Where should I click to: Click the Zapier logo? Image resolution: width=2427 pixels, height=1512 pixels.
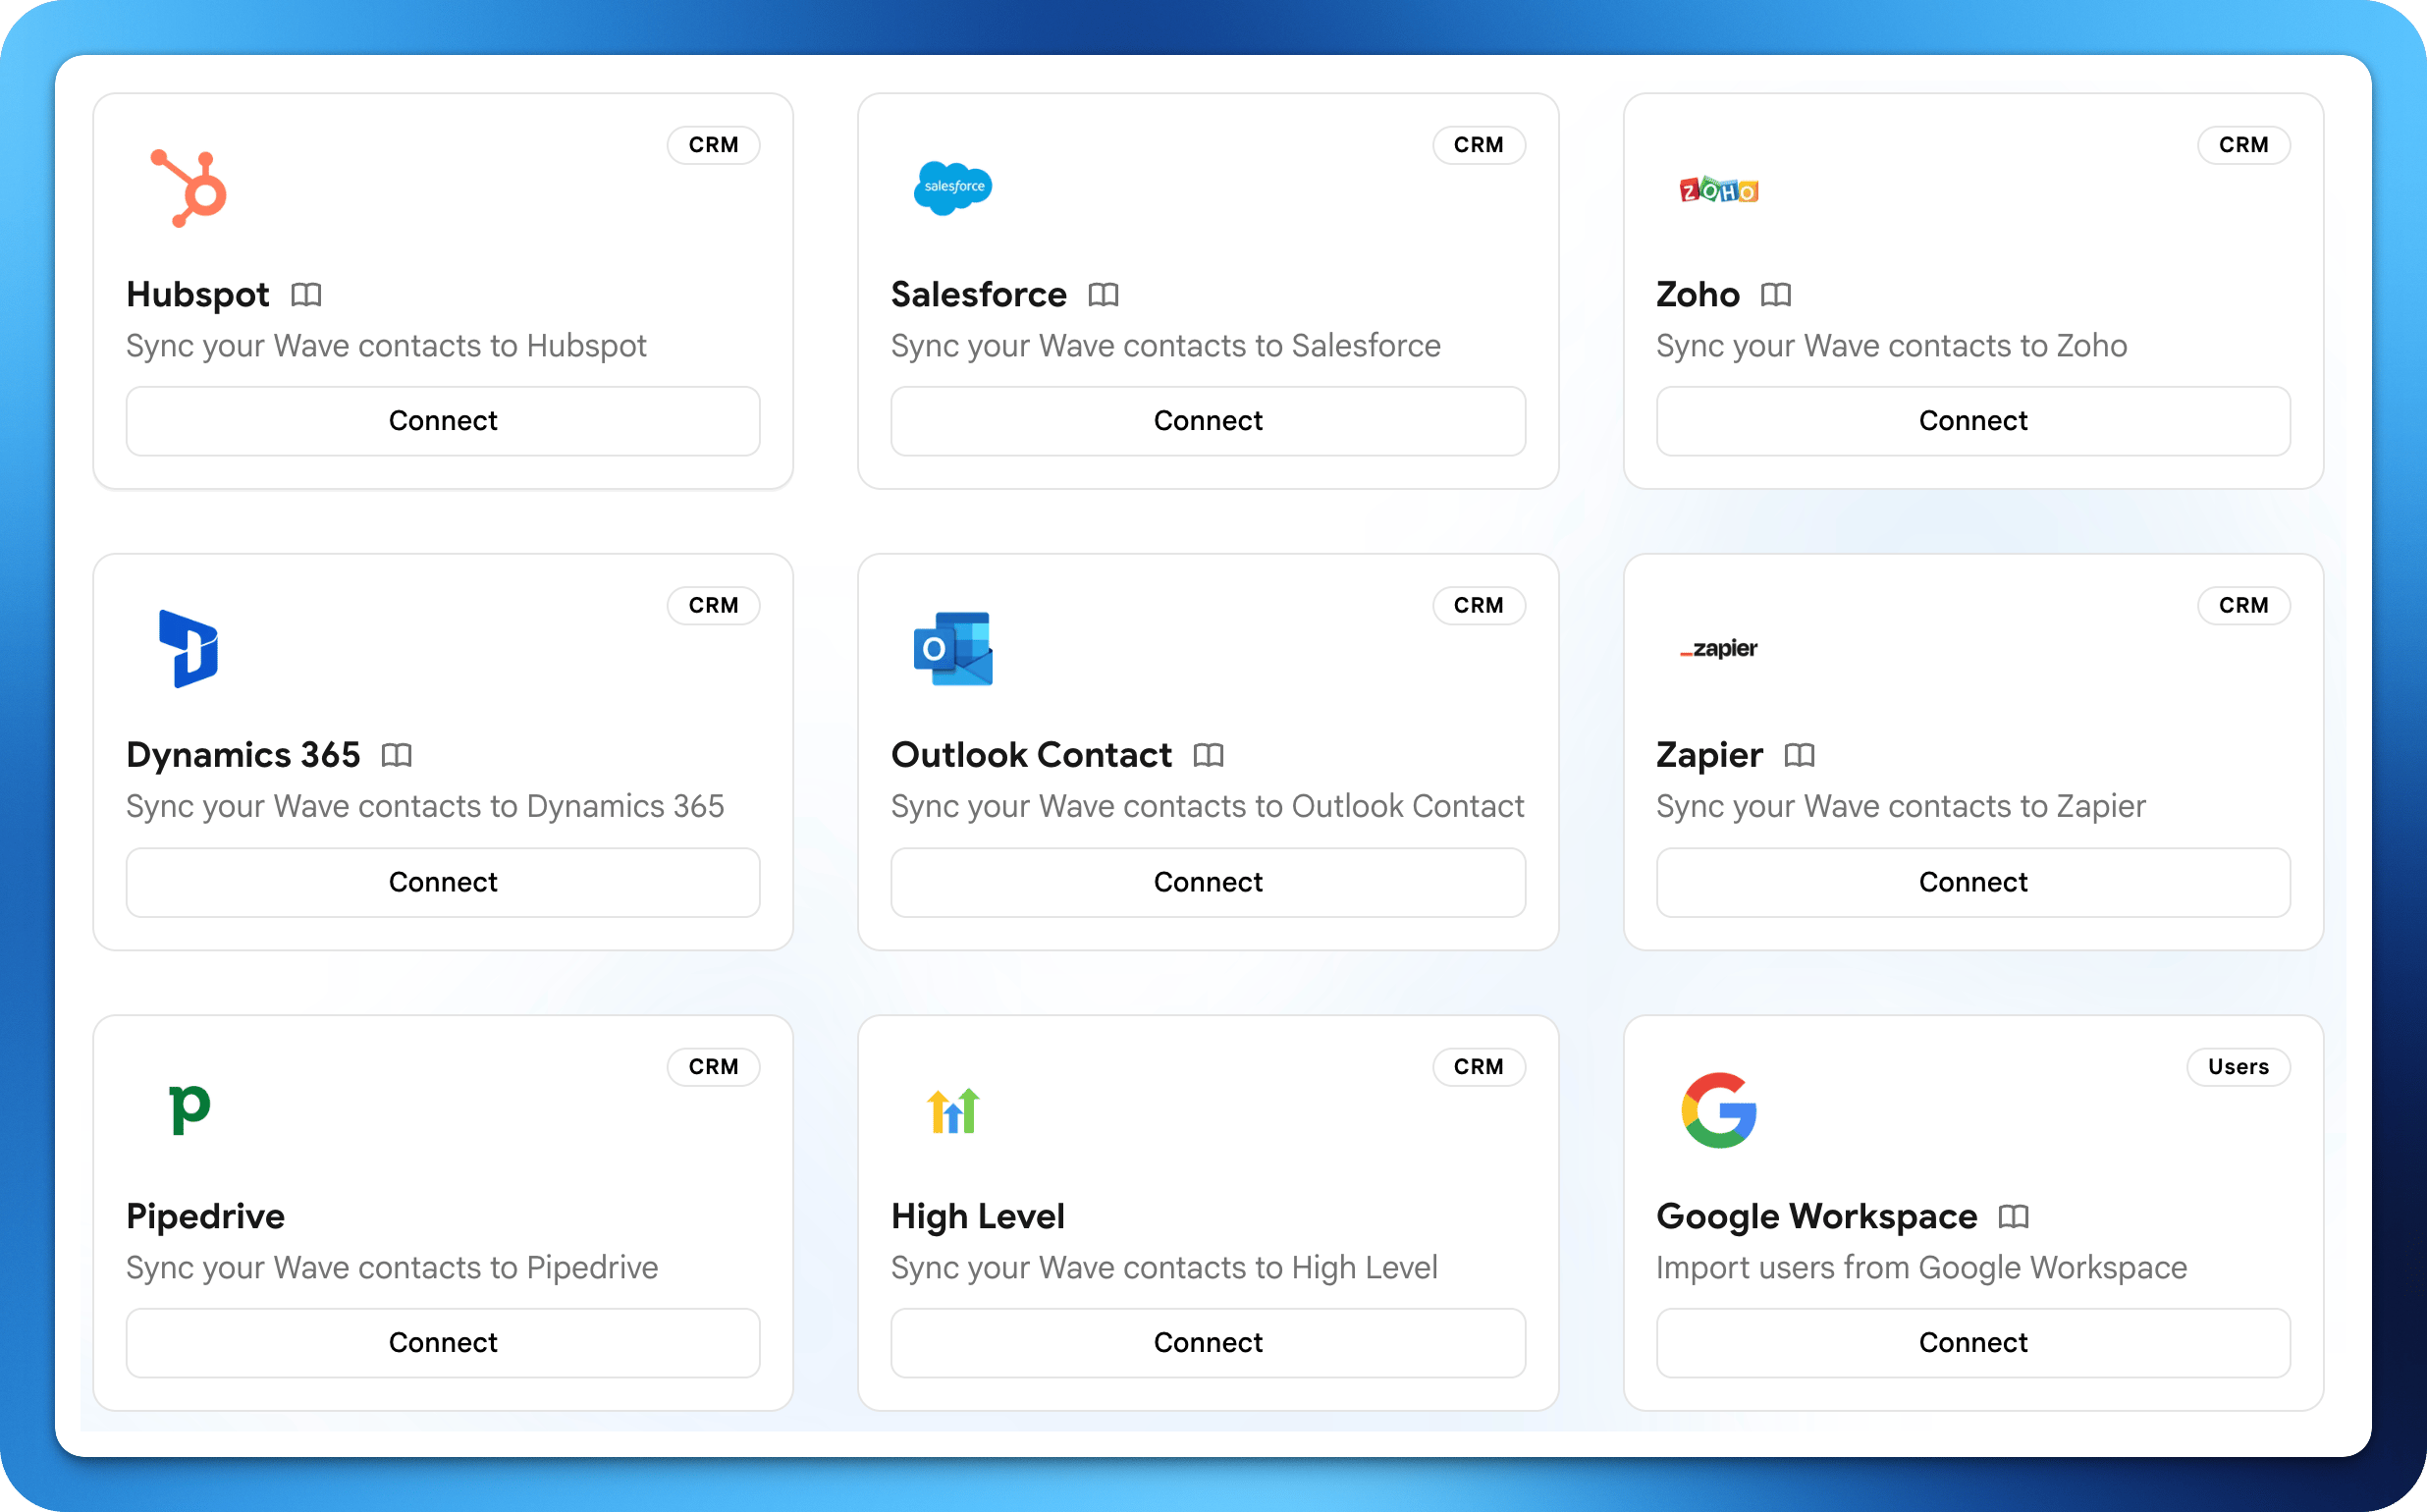click(x=1718, y=649)
